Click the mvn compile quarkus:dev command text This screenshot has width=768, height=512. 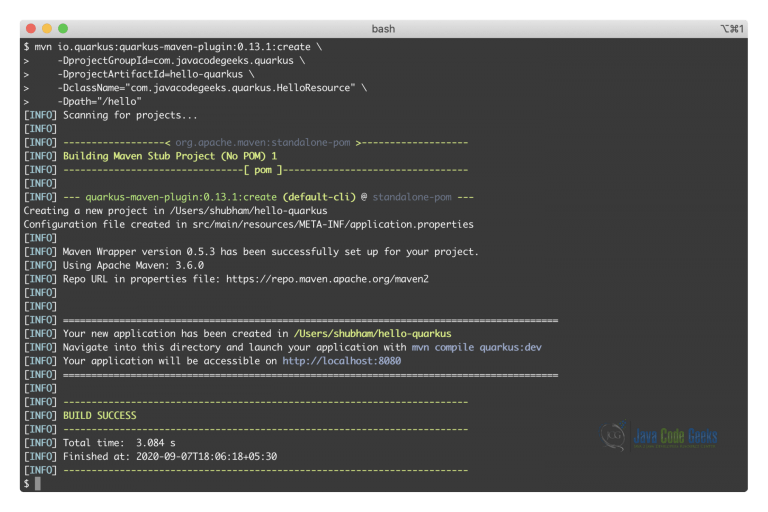point(477,347)
